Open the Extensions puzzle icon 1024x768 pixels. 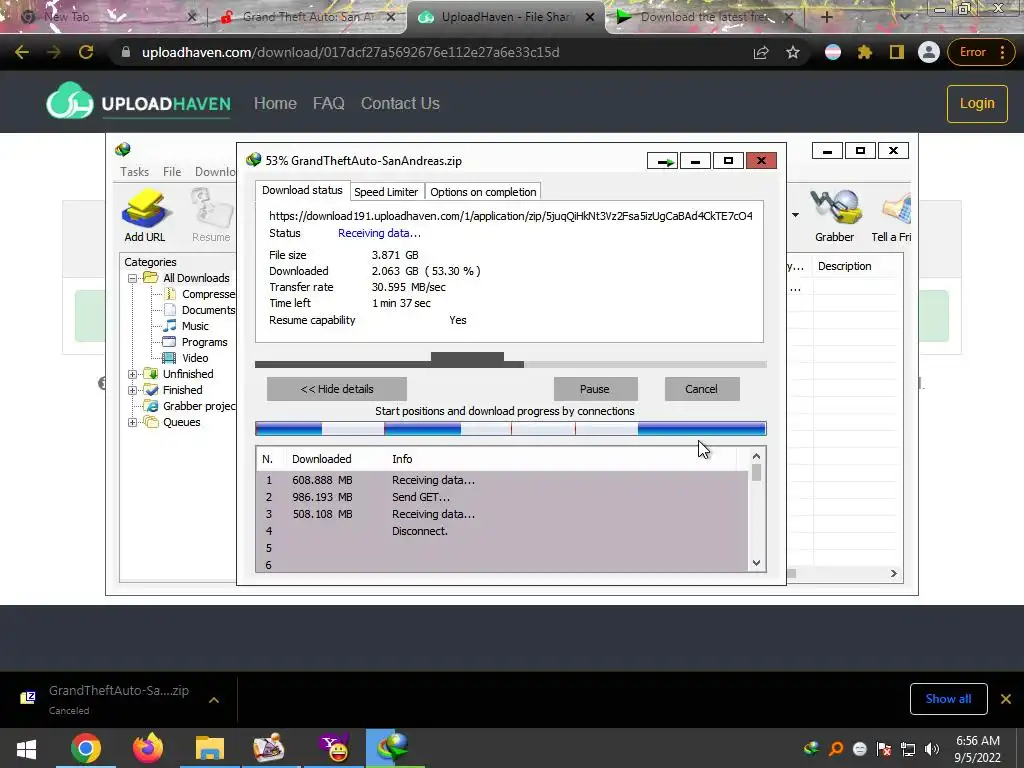point(865,52)
